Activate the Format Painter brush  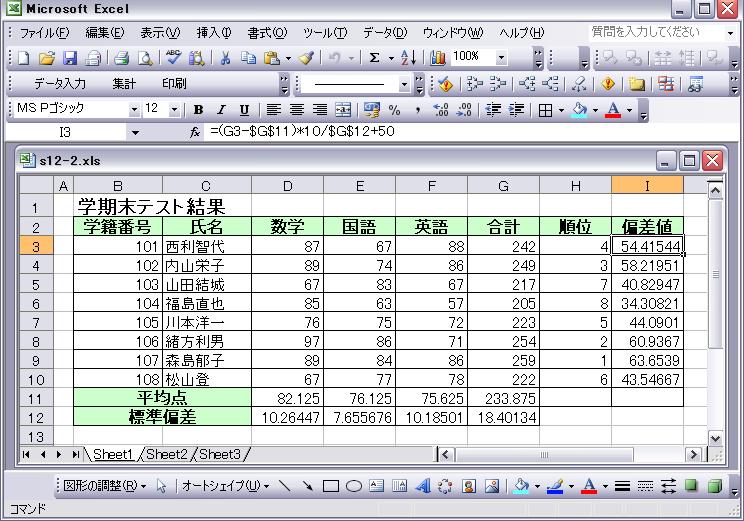306,58
